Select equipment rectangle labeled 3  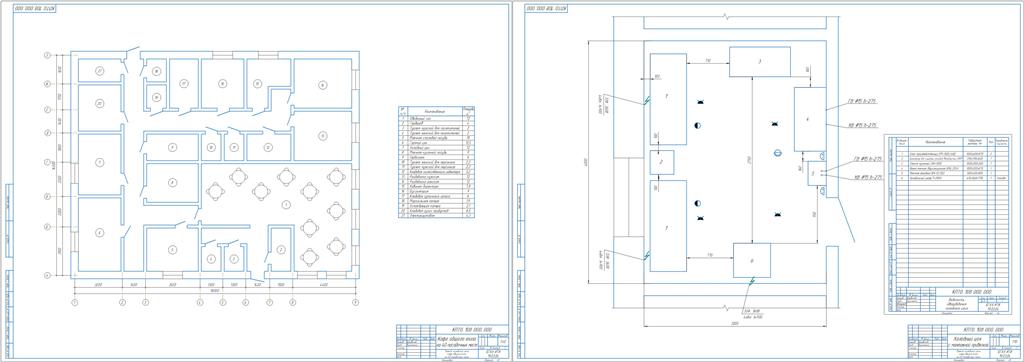click(760, 62)
